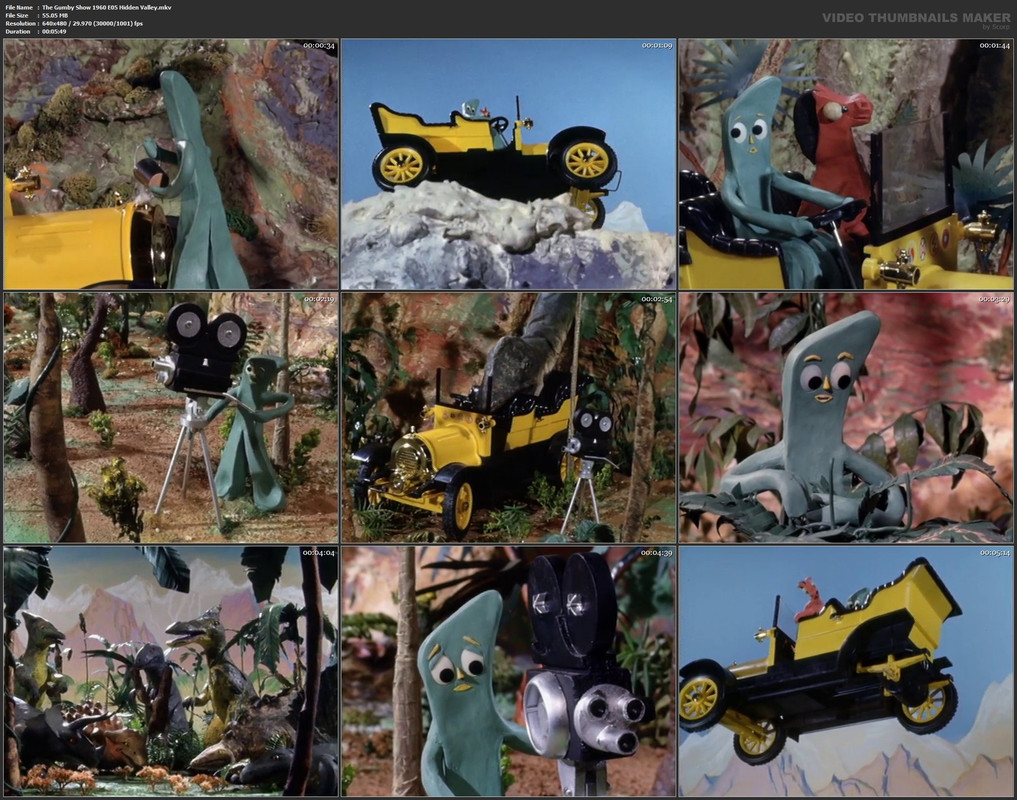The width and height of the screenshot is (1017, 800).
Task: Open the thumbnail of Gumby driving with Pokey
Action: [x=846, y=164]
